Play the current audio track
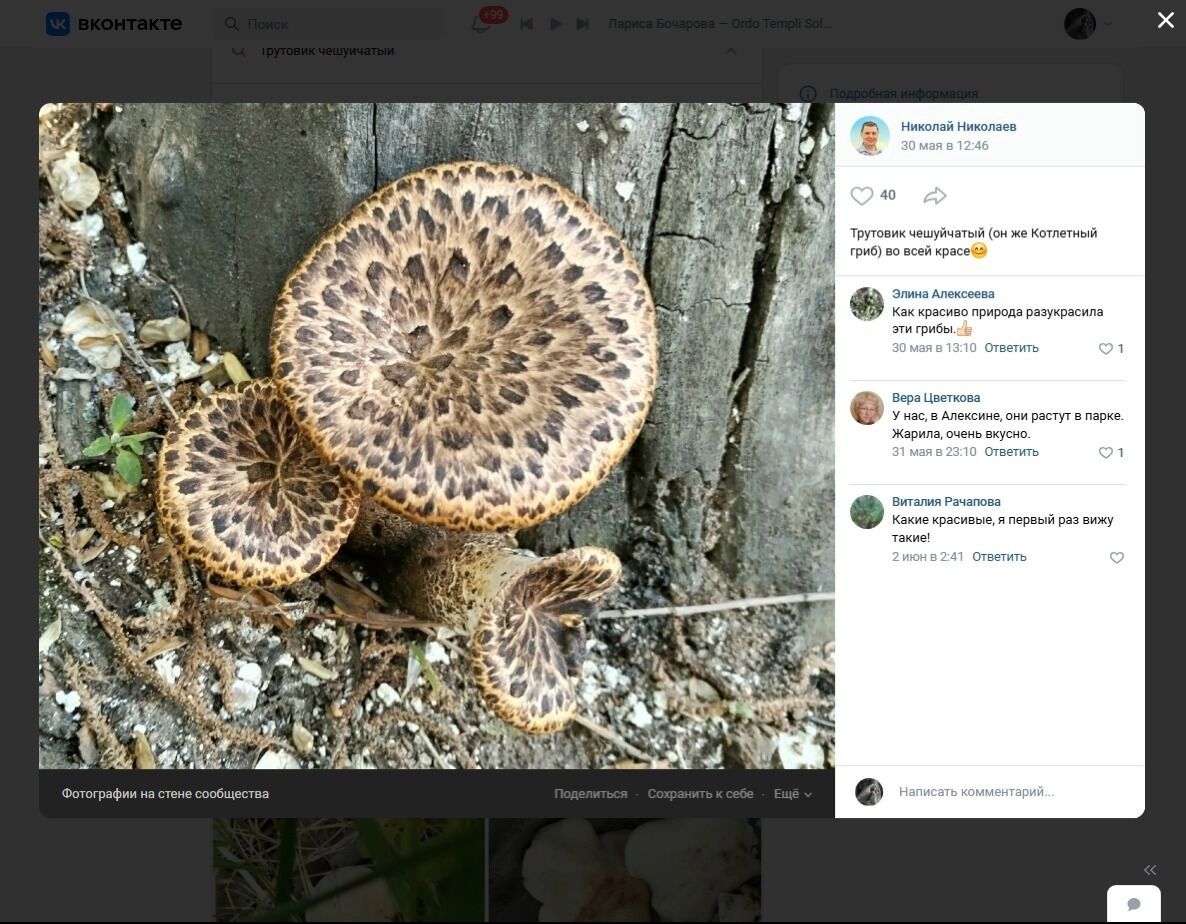The height and width of the screenshot is (924, 1186). 556,24
